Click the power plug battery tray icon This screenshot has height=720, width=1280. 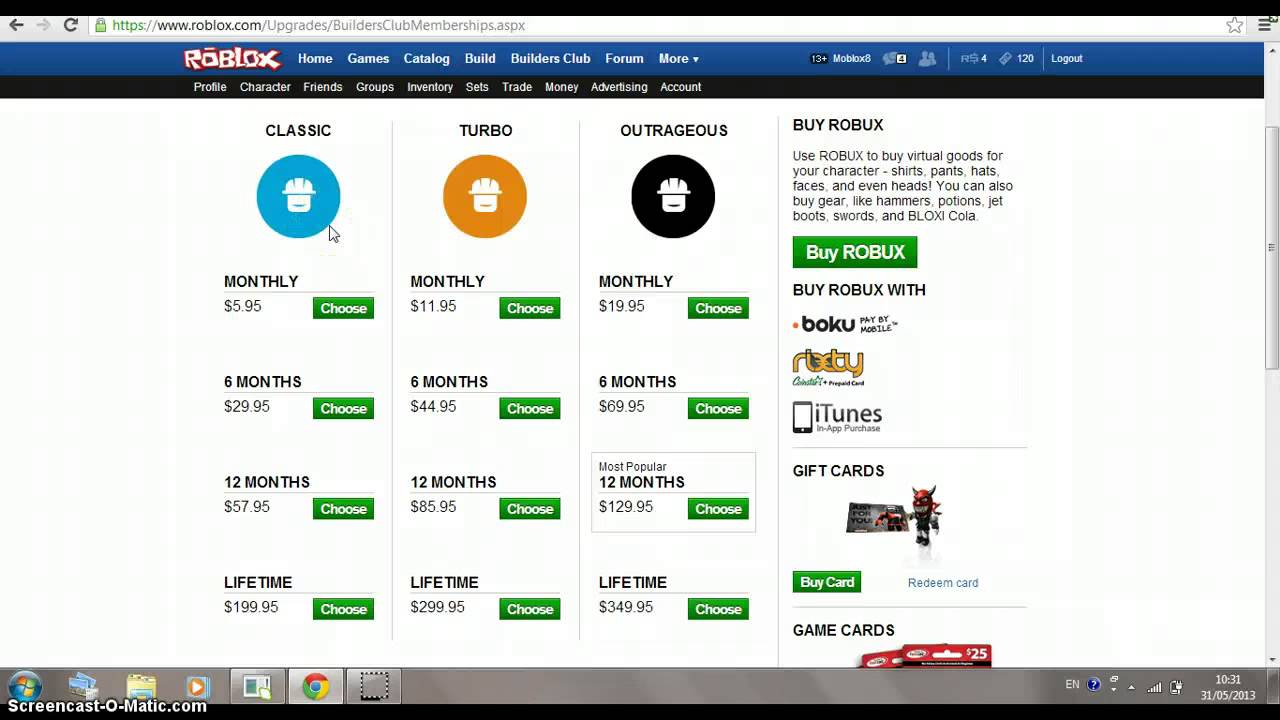[1177, 686]
